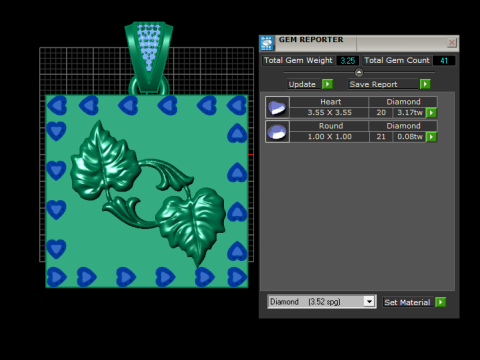Viewport: 480px width, 360px height.
Task: Click the Update button label
Action: click(x=302, y=84)
